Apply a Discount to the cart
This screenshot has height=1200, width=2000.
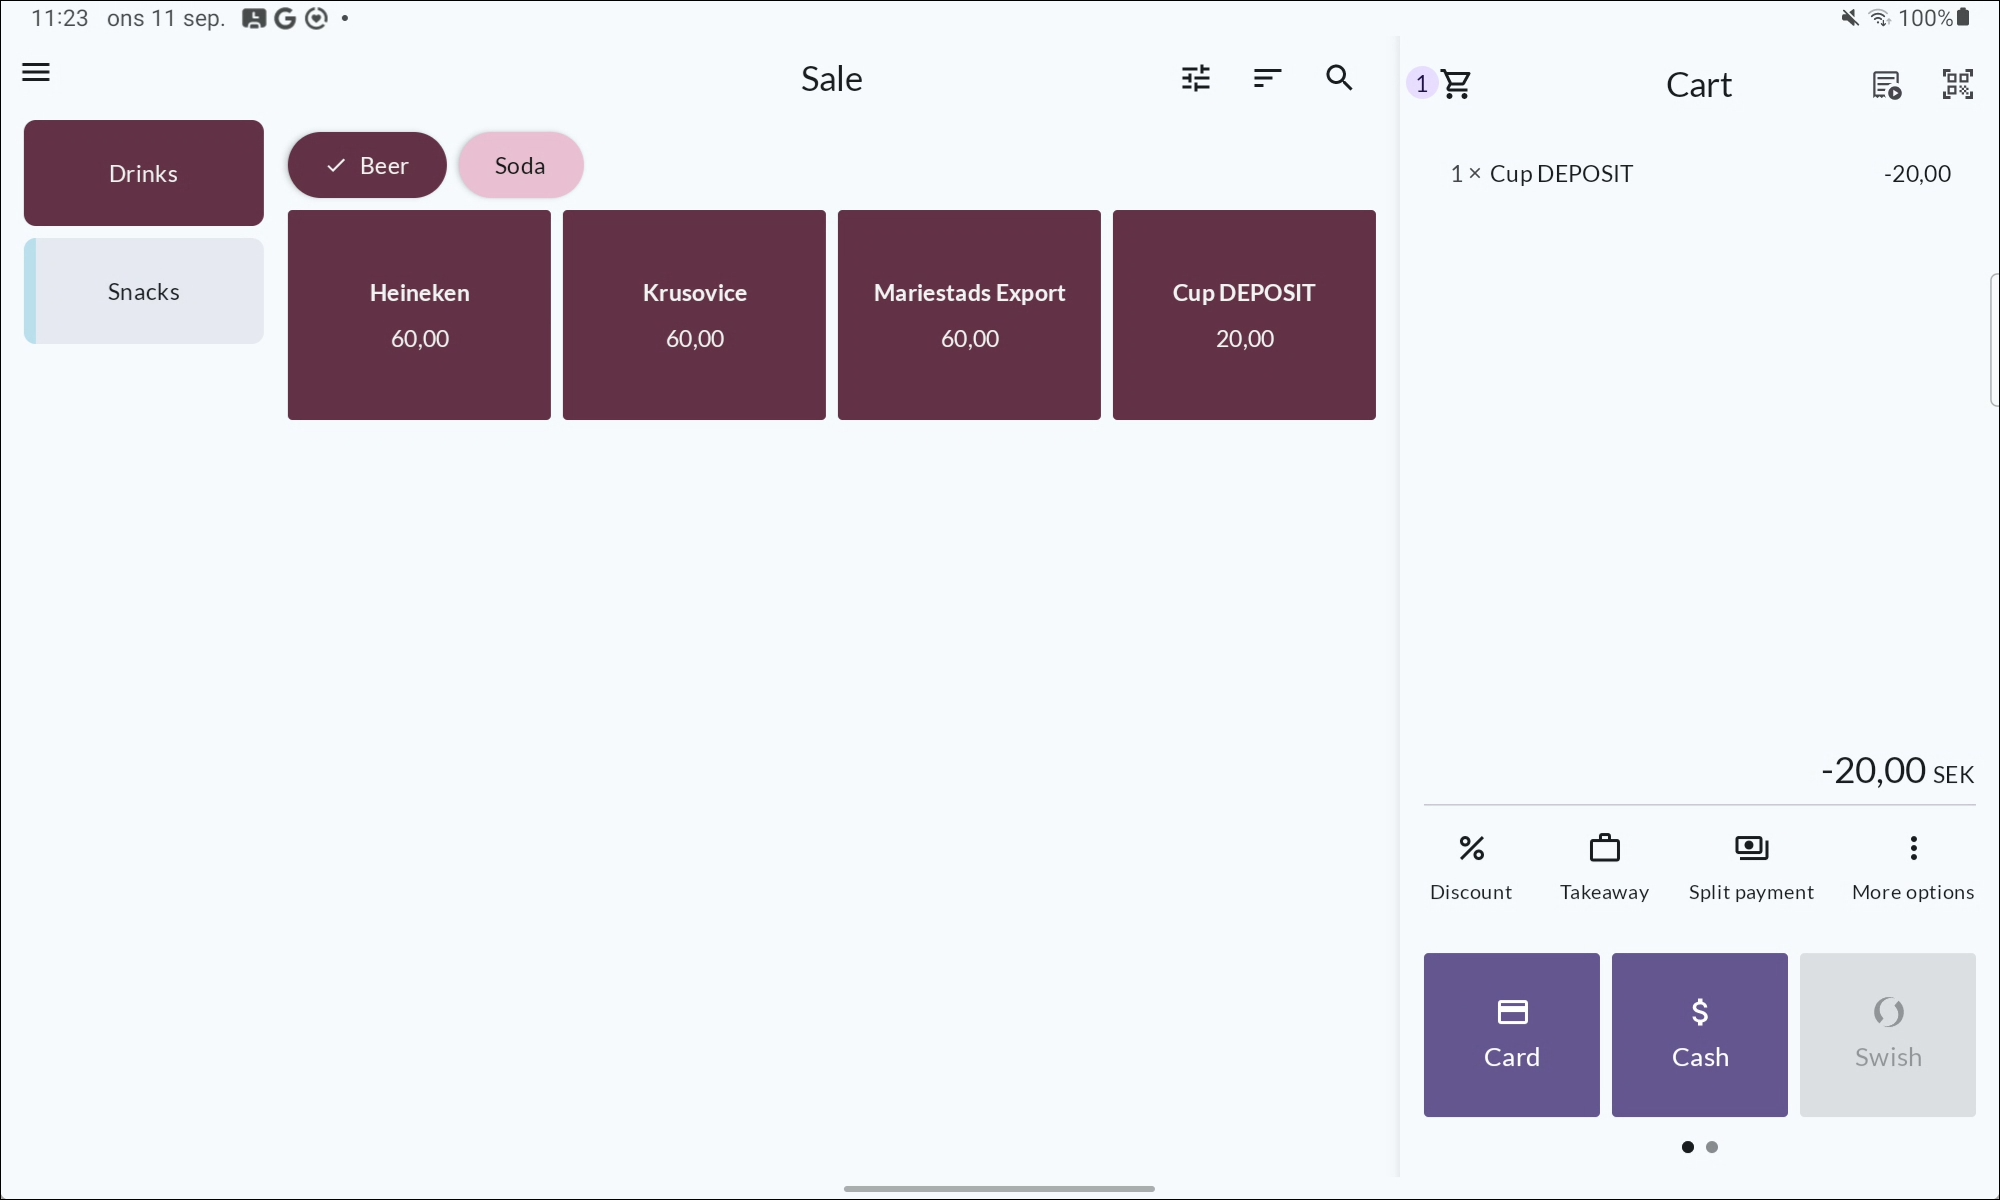1471,868
